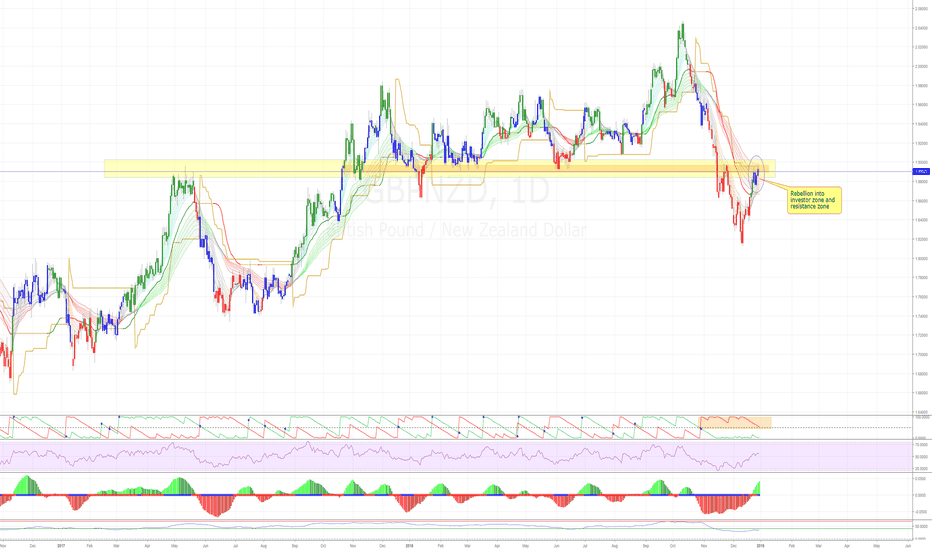Click the 75.0000 level on the RSI axis
The image size is (932, 550).
click(922, 445)
